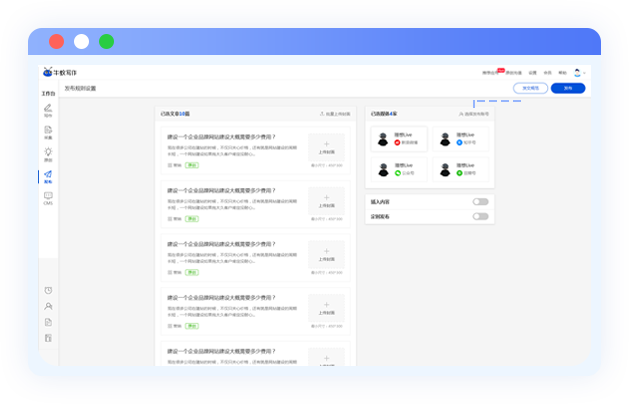
Task: Toggle the 插入内容 switch
Action: click(x=480, y=202)
